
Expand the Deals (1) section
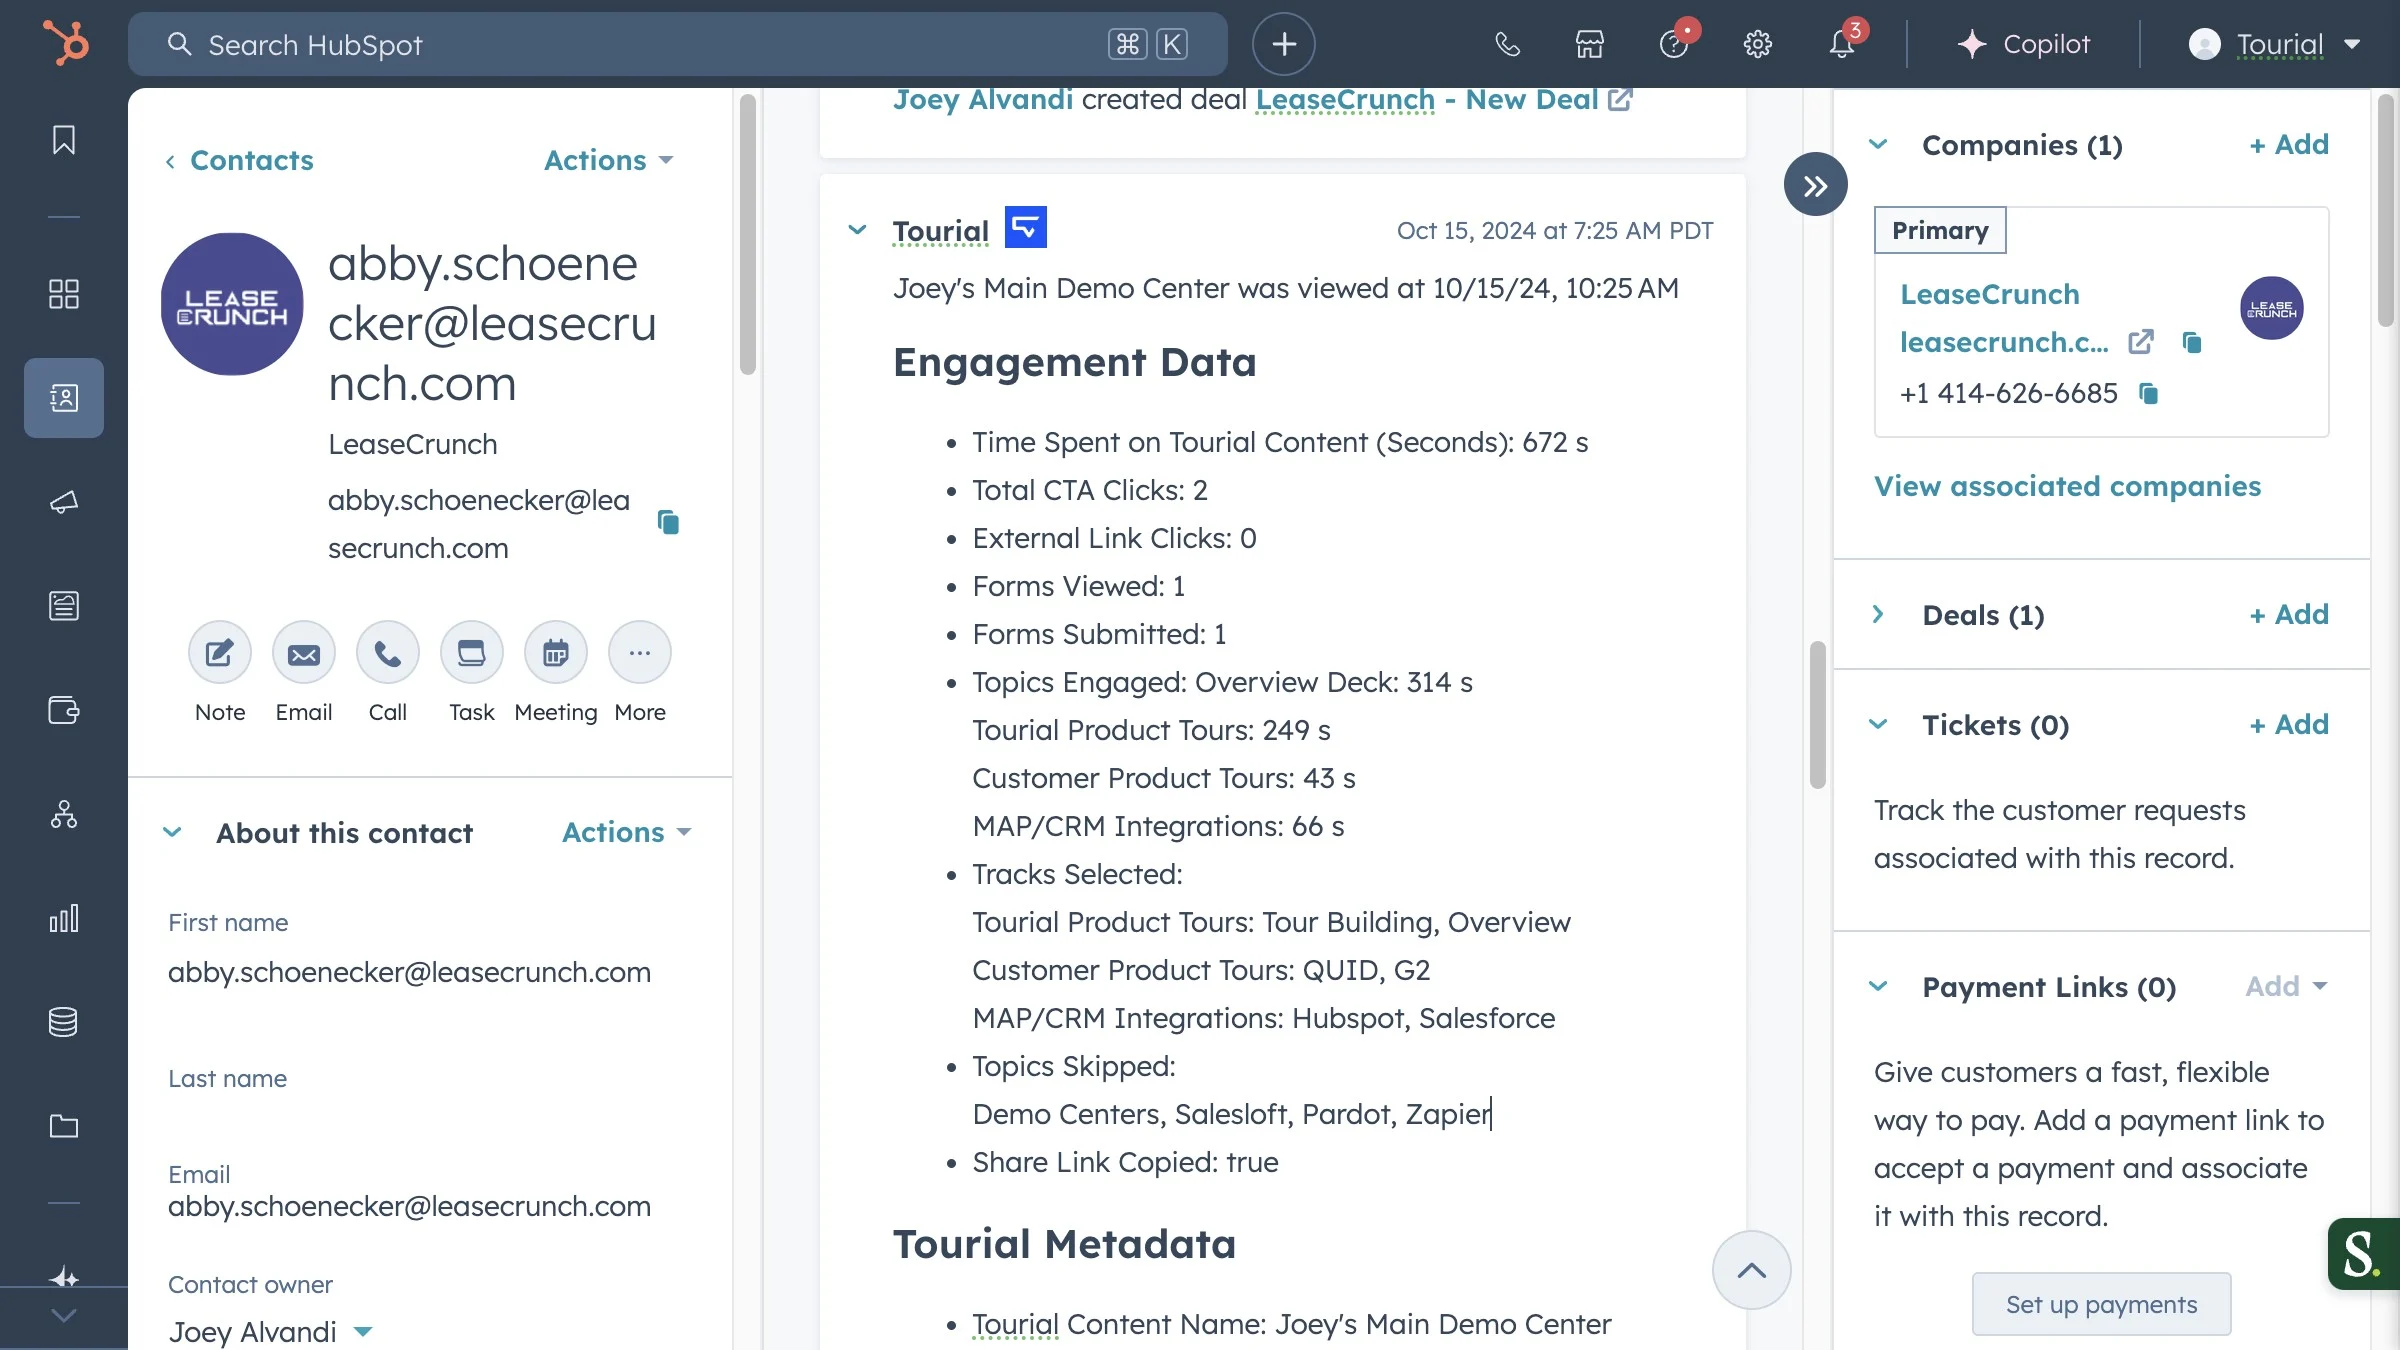click(x=1878, y=614)
